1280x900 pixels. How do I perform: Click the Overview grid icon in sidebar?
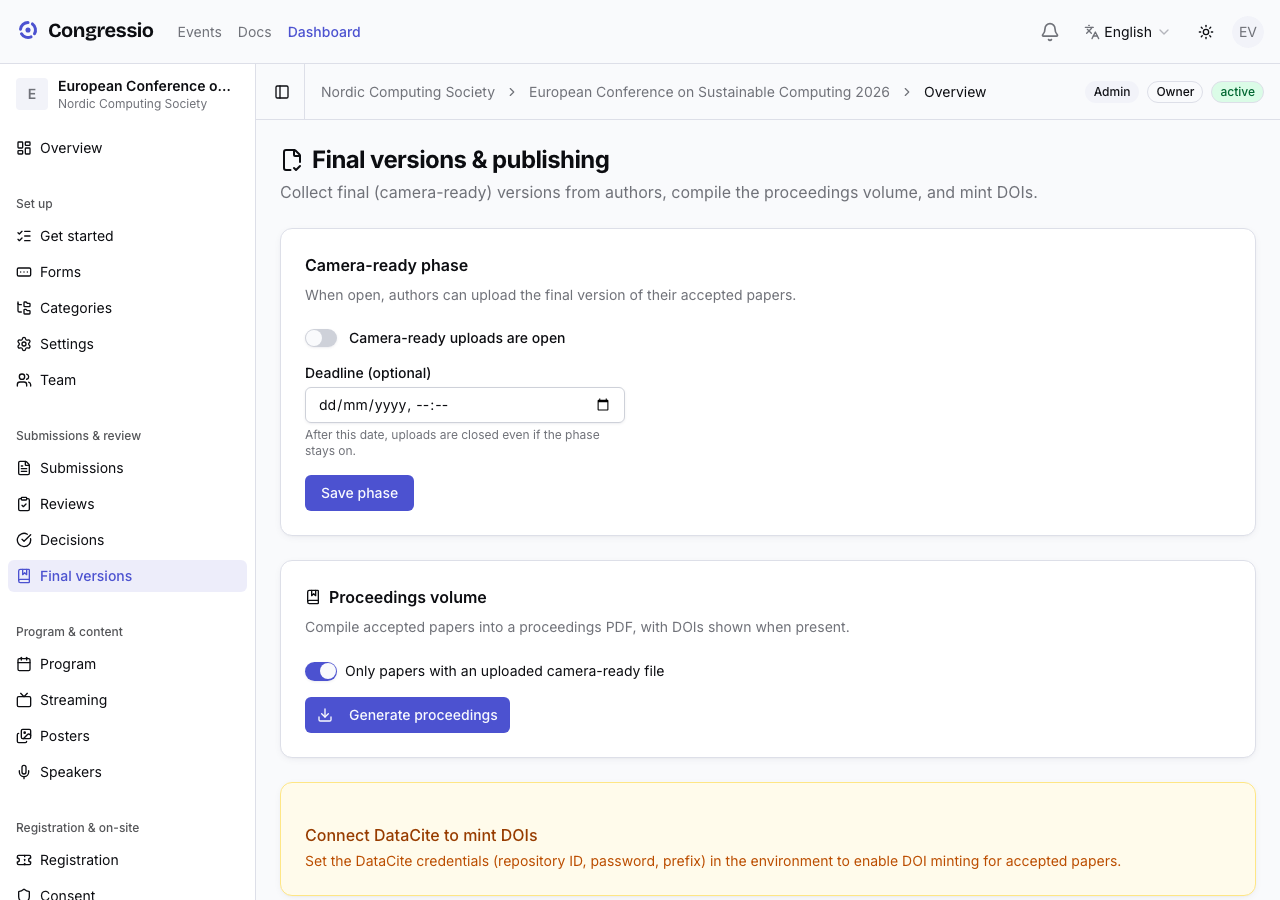(x=24, y=148)
